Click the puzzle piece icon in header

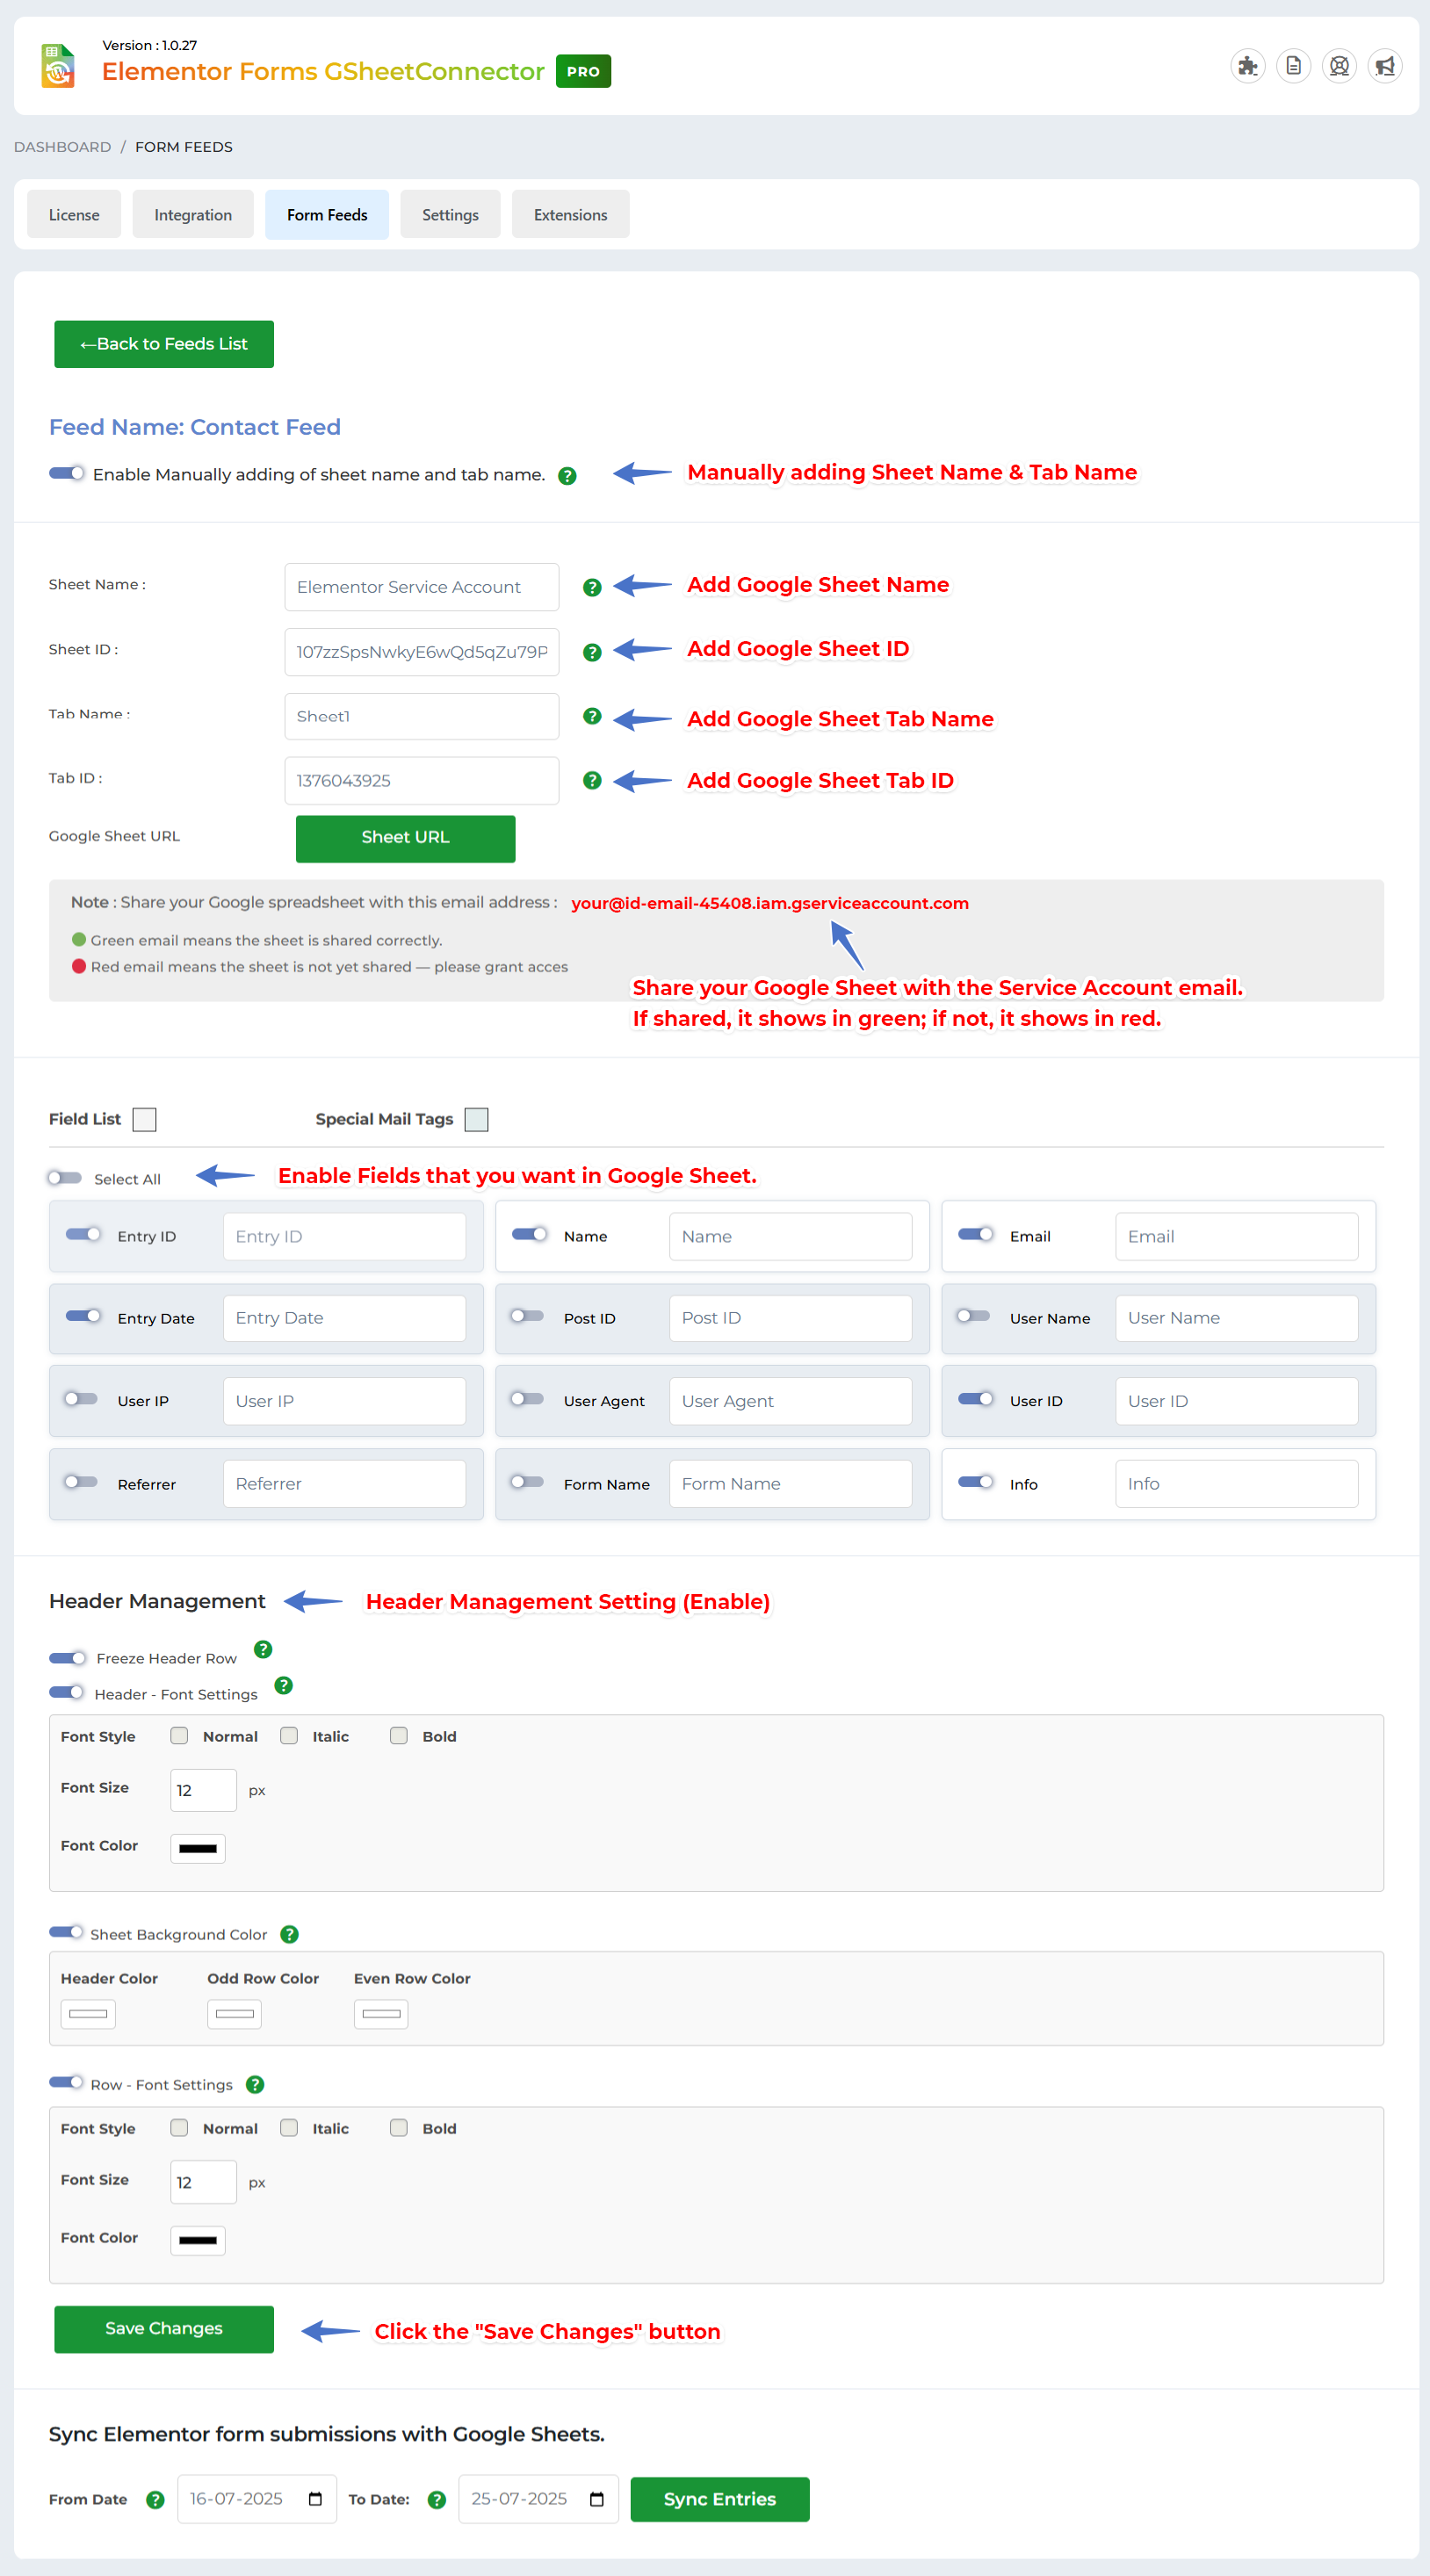(1247, 67)
